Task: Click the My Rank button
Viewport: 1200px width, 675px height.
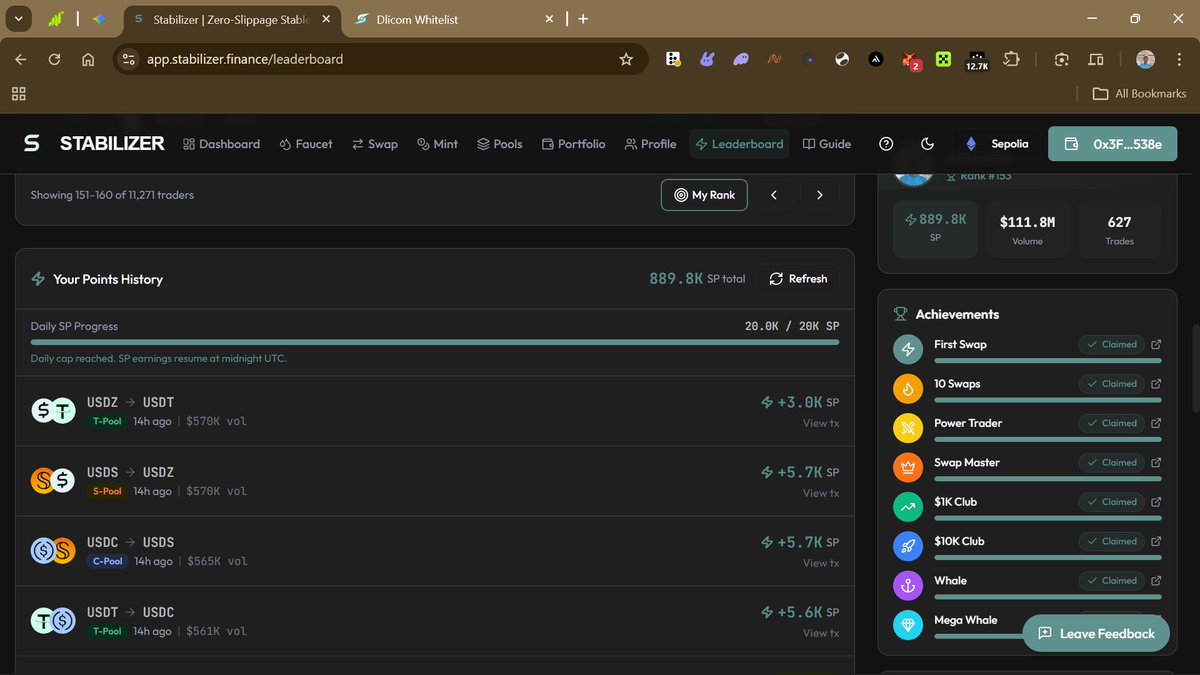Action: tap(704, 195)
